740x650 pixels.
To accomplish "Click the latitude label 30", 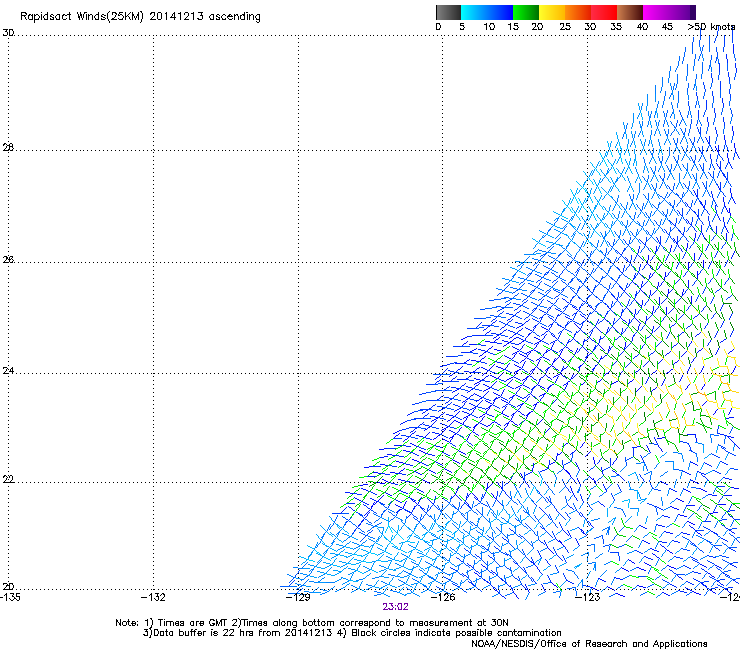I will pyautogui.click(x=8, y=33).
